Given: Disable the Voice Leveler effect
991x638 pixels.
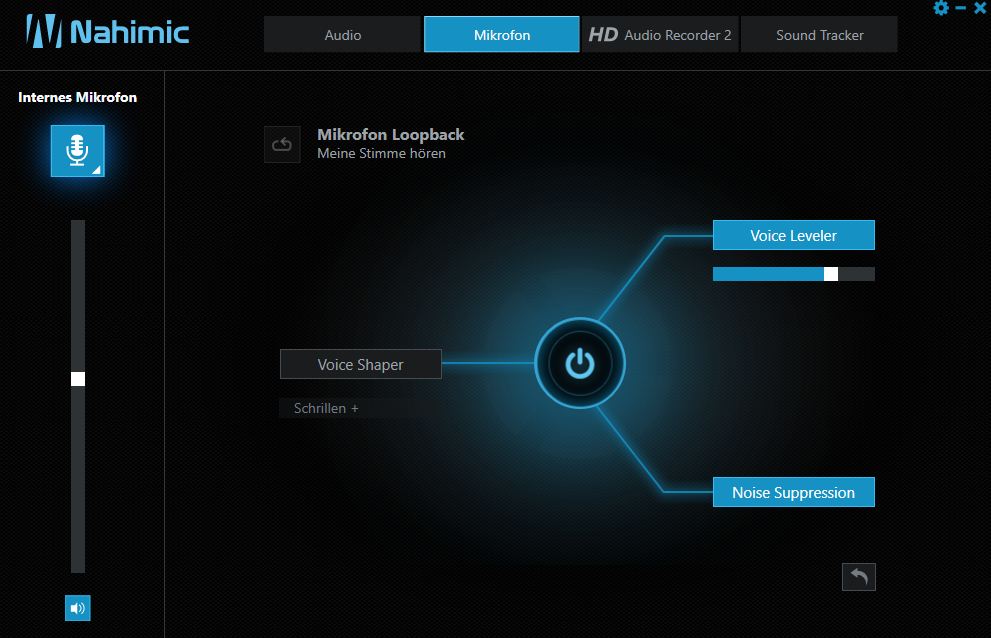Looking at the screenshot, I should point(794,235).
